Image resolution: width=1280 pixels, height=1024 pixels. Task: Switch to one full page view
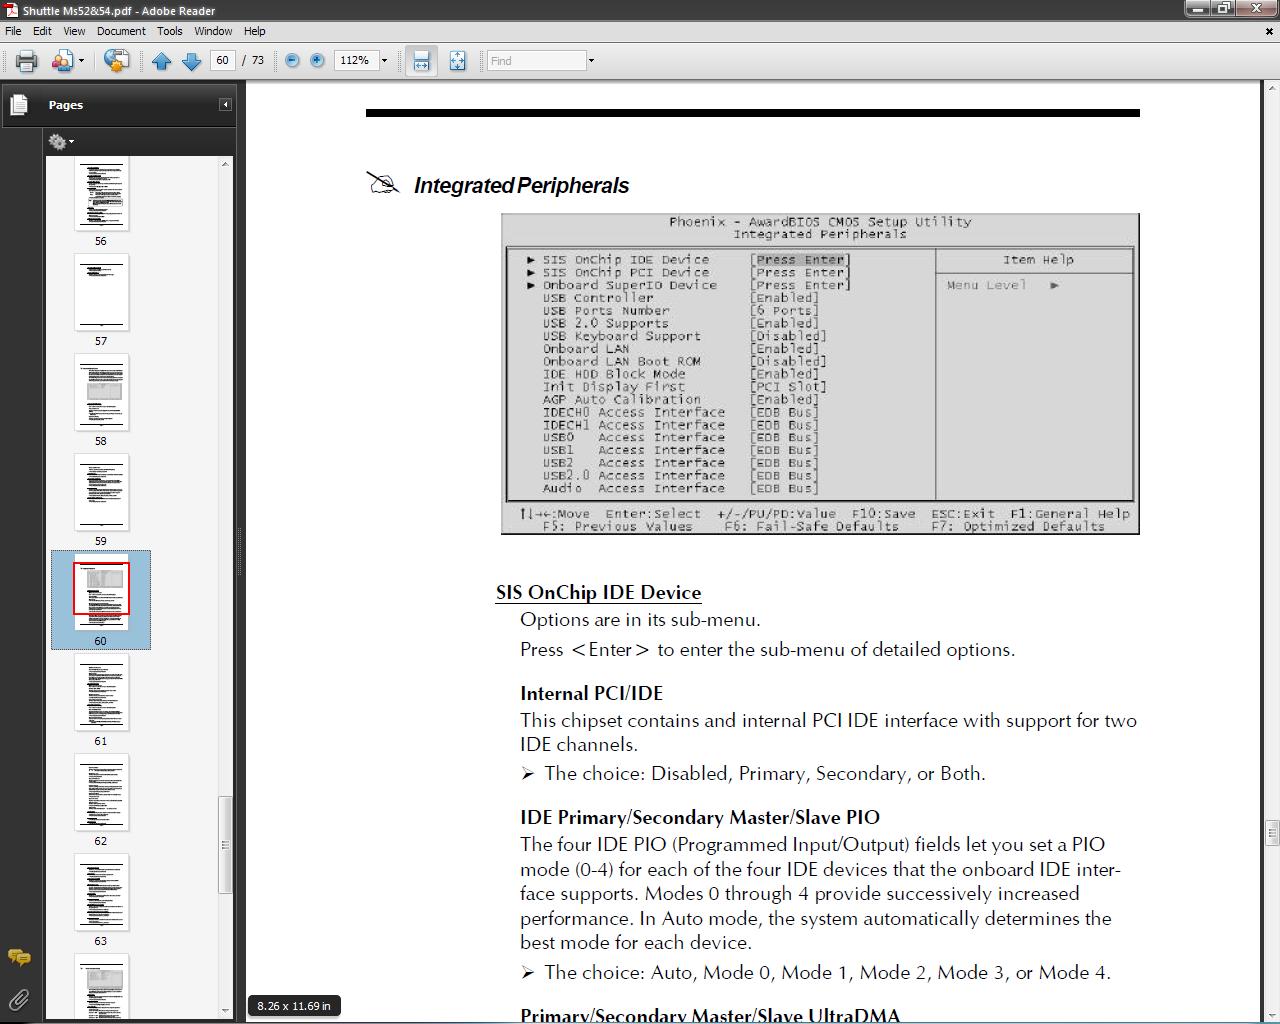tap(457, 61)
